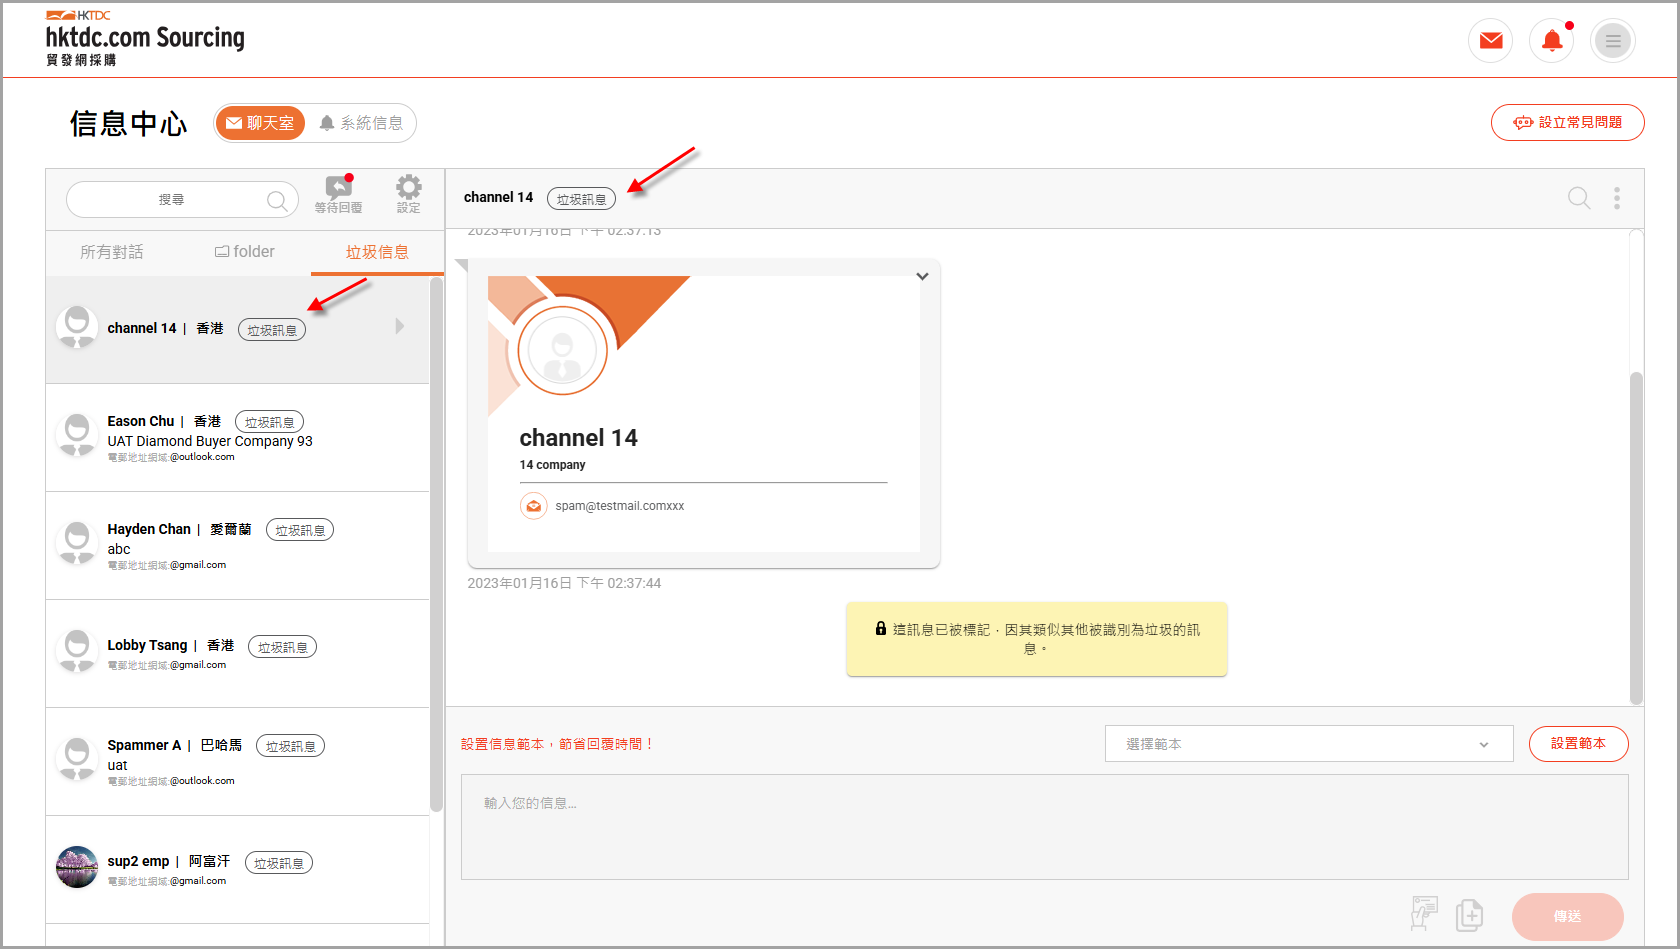Click the spam@testmail.comxxx email address

click(620, 506)
